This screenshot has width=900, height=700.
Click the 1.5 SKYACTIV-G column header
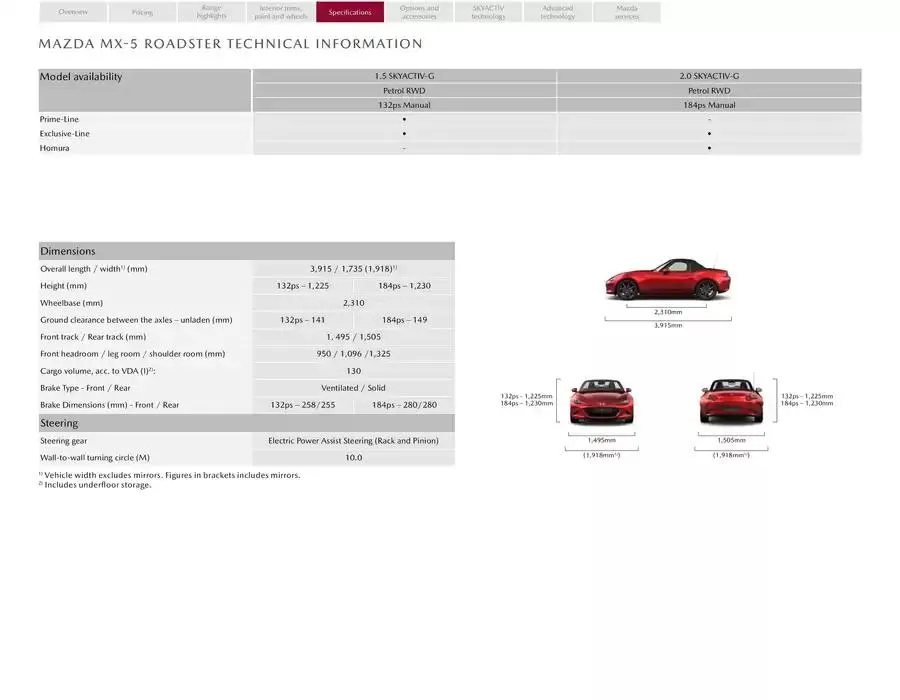404,76
